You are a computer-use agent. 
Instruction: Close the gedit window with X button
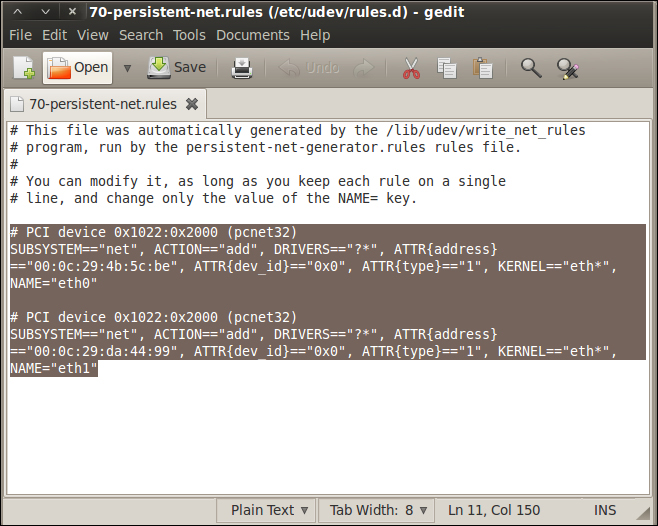point(72,12)
